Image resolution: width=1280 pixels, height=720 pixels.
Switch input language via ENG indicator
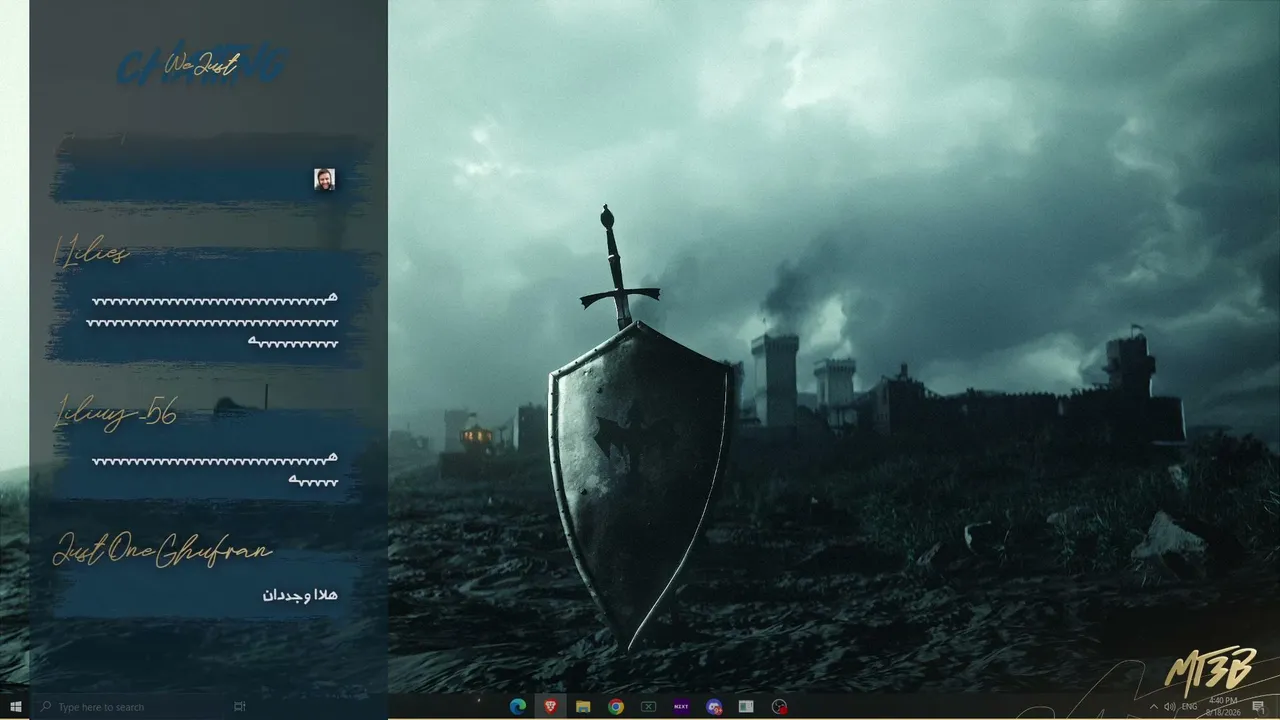coord(1189,706)
